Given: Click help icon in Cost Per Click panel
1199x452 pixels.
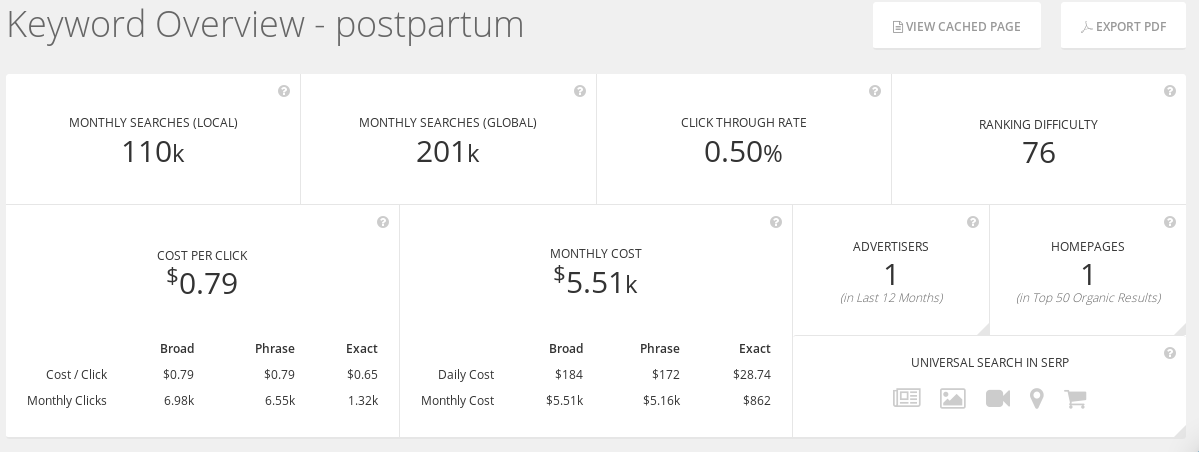Looking at the screenshot, I should tap(383, 222).
